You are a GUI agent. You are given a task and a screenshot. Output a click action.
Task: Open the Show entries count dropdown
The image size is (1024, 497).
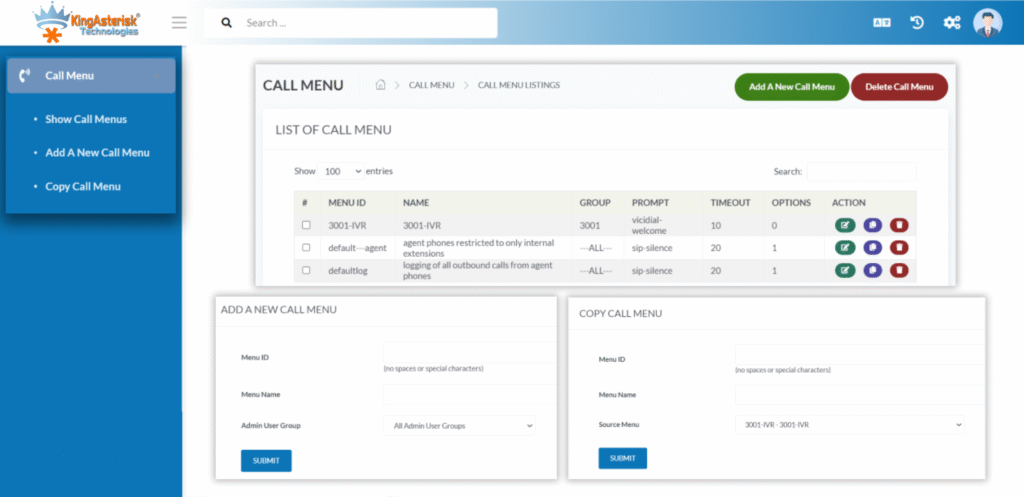341,172
